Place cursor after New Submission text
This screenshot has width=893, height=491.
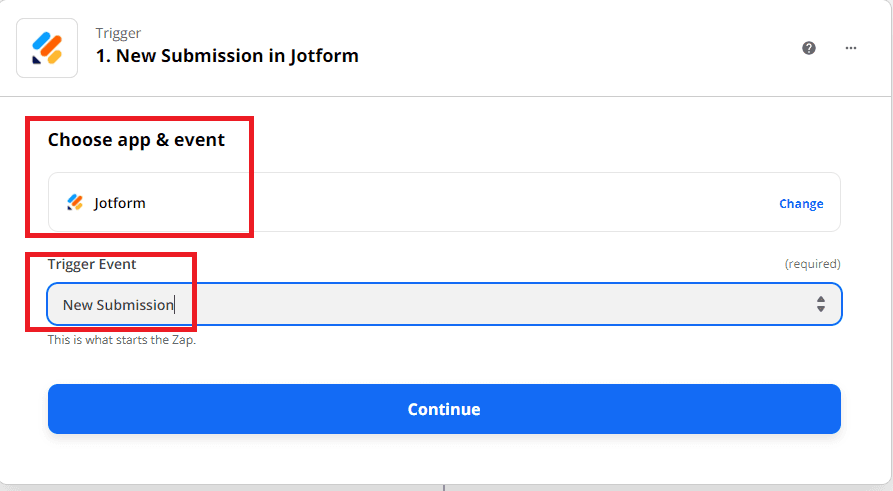(174, 305)
